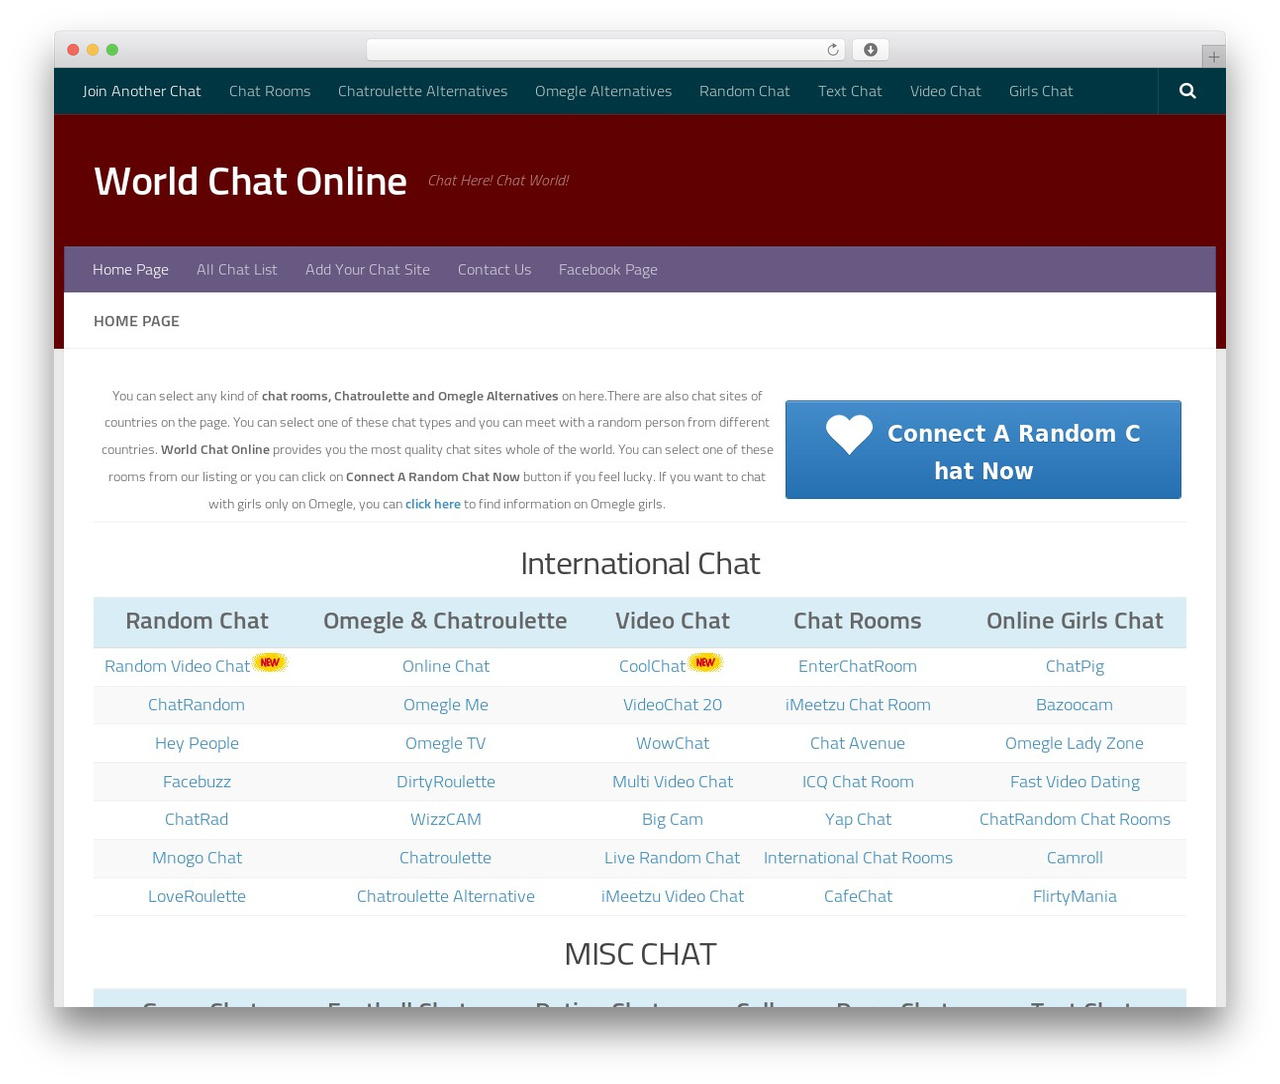Go to Home Page tab
The width and height of the screenshot is (1280, 1084).
pyautogui.click(x=130, y=270)
